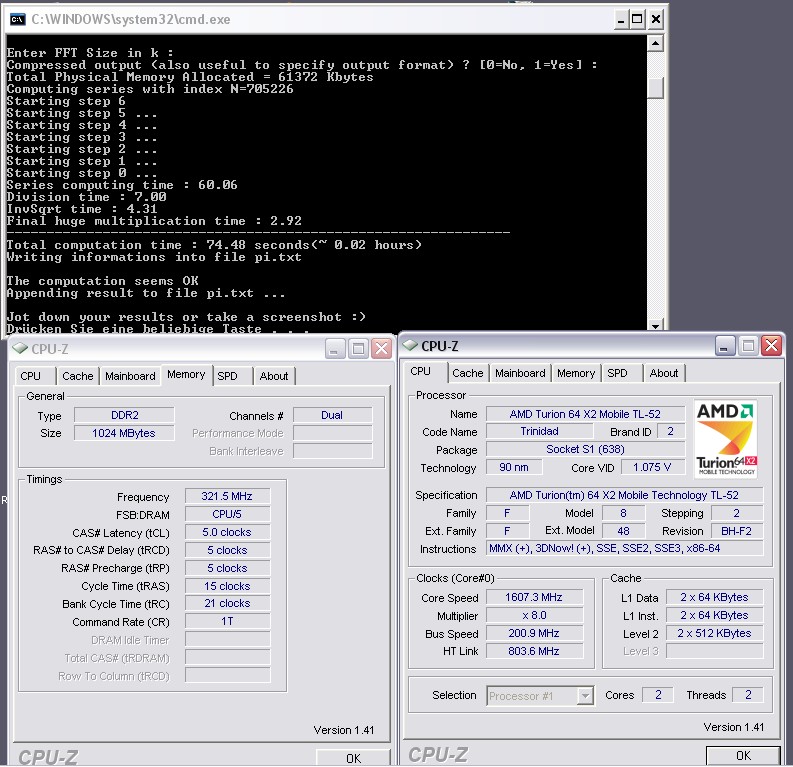793x767 pixels.
Task: Close the right CPU-Z CPU window
Action: [772, 346]
